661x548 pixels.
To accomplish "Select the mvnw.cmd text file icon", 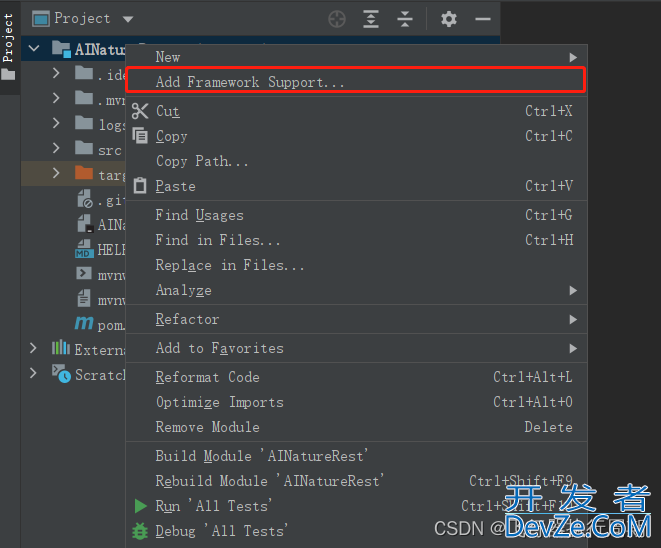I will click(84, 298).
